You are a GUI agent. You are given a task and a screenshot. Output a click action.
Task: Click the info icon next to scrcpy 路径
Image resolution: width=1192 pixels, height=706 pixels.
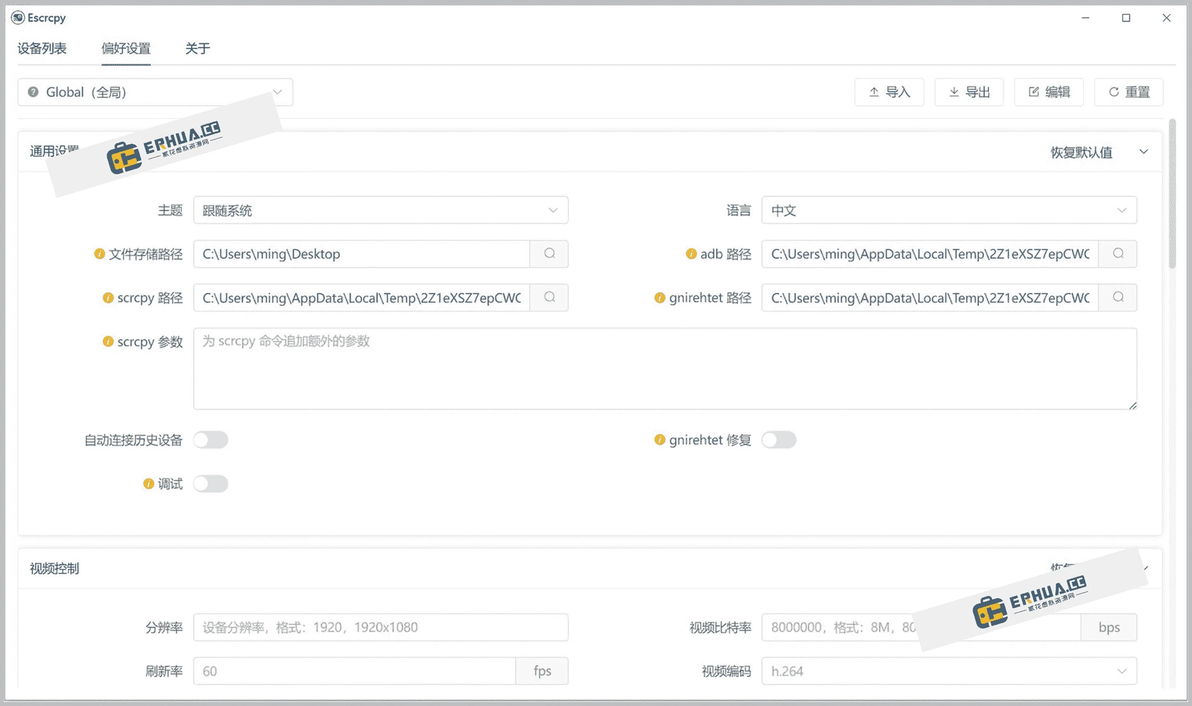coord(108,298)
